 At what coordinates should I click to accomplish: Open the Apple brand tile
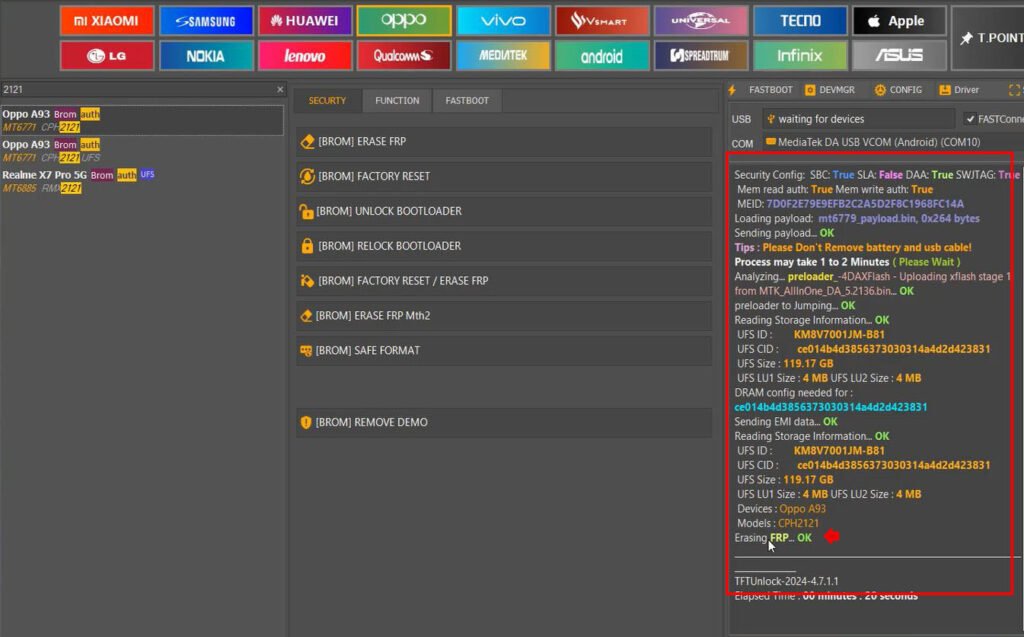(899, 21)
